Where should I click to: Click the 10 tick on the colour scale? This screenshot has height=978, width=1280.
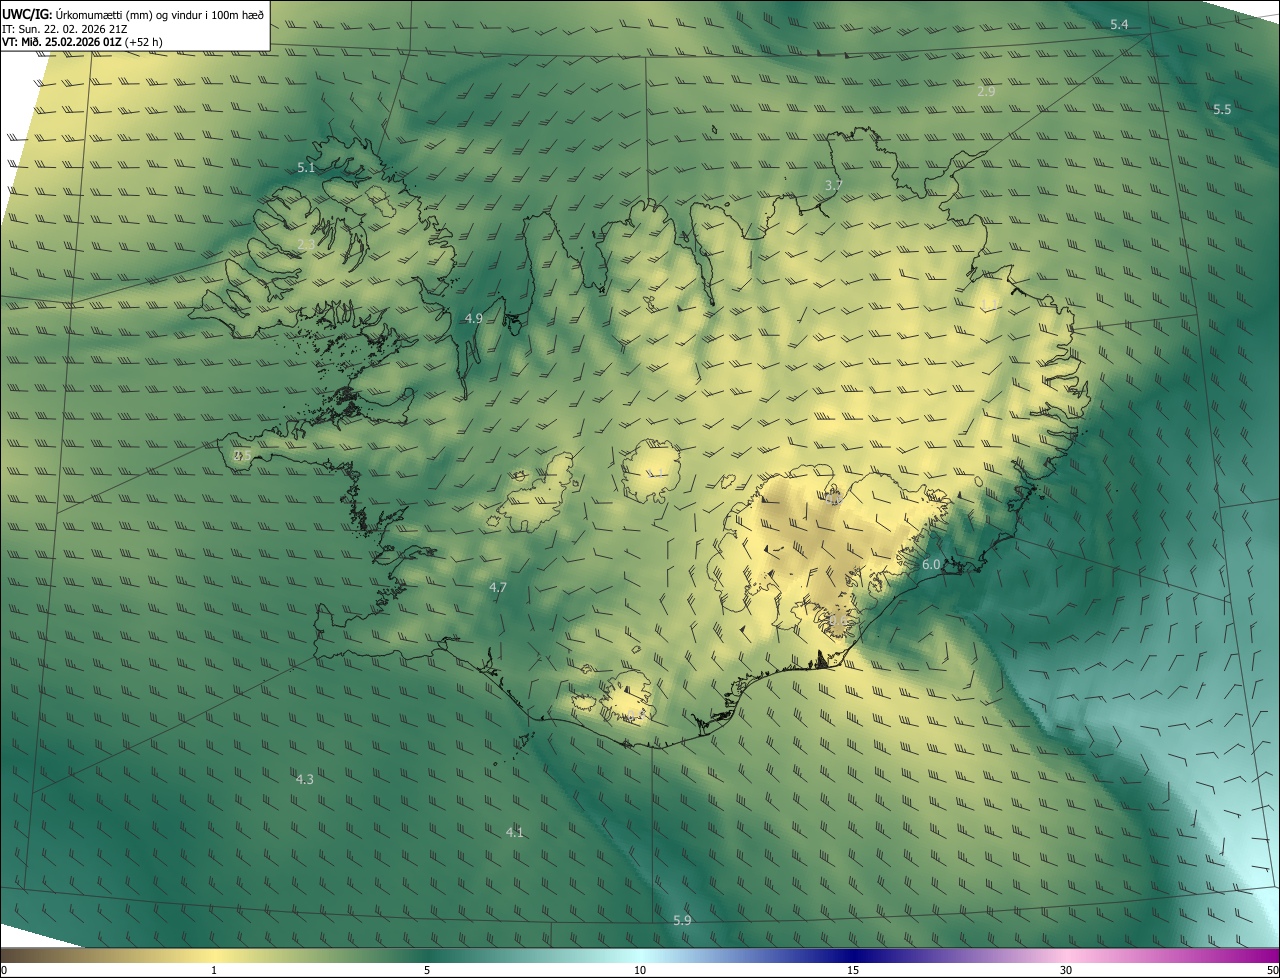click(640, 970)
